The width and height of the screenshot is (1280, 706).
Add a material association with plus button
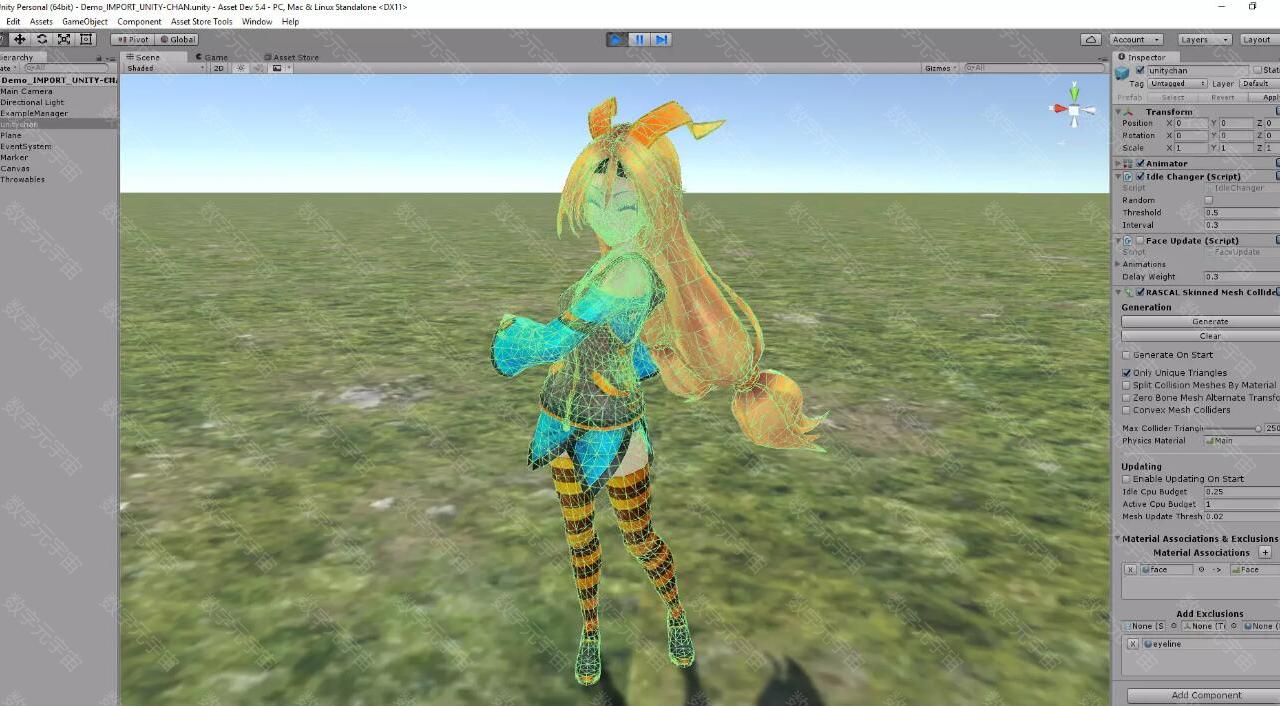click(x=1265, y=552)
